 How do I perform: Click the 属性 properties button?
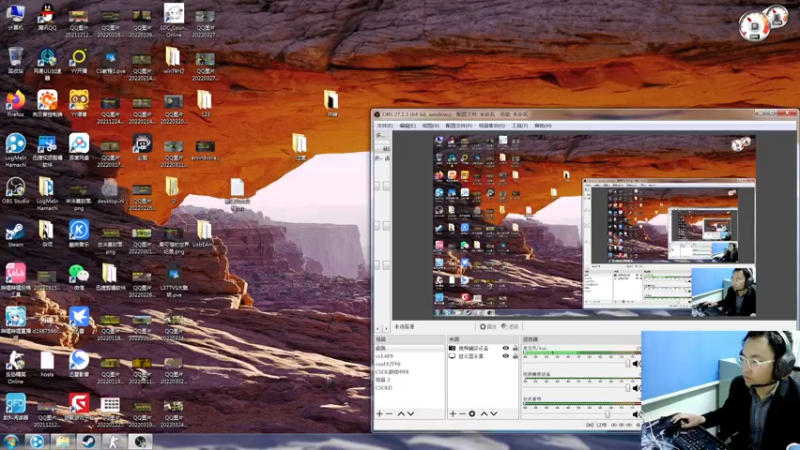(488, 327)
